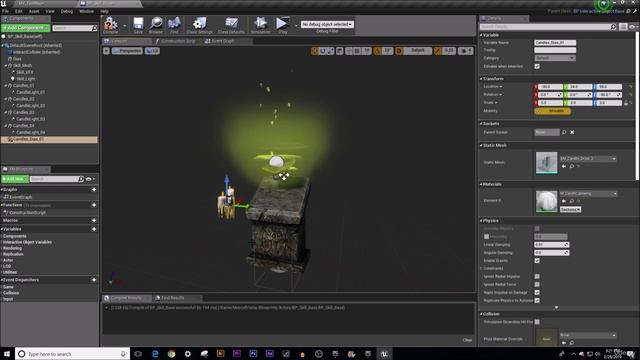Click rotate gizmo mode in viewport toolbar
The width and height of the screenshot is (640, 360).
[322, 51]
